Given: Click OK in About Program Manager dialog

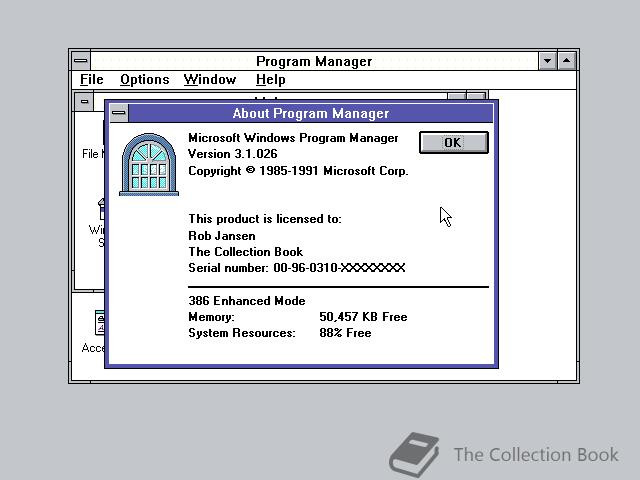Looking at the screenshot, I should click(453, 142).
